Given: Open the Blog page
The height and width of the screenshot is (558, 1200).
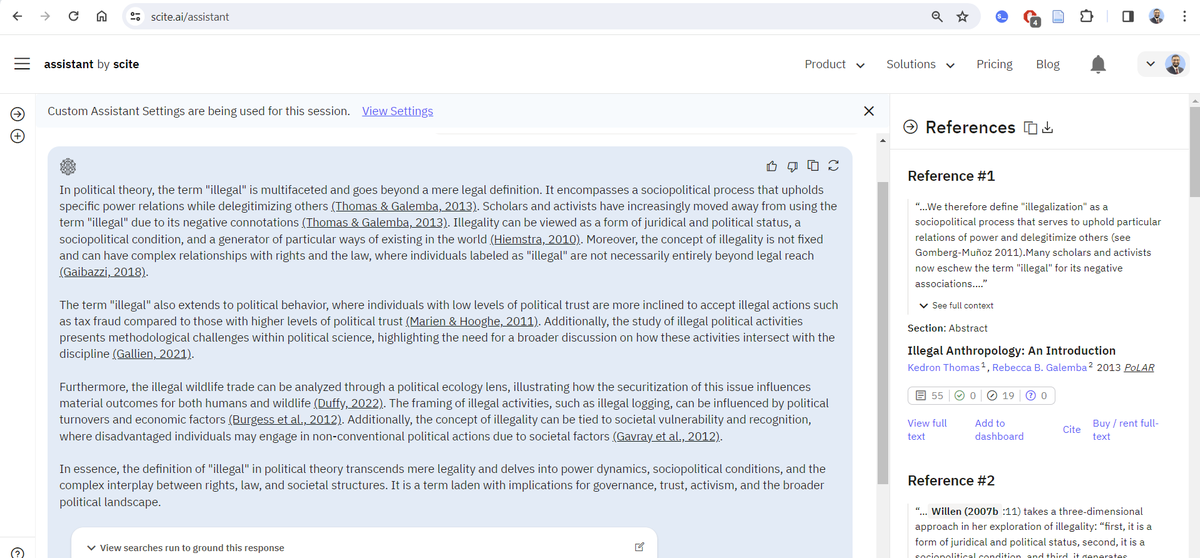Looking at the screenshot, I should click(x=1048, y=64).
